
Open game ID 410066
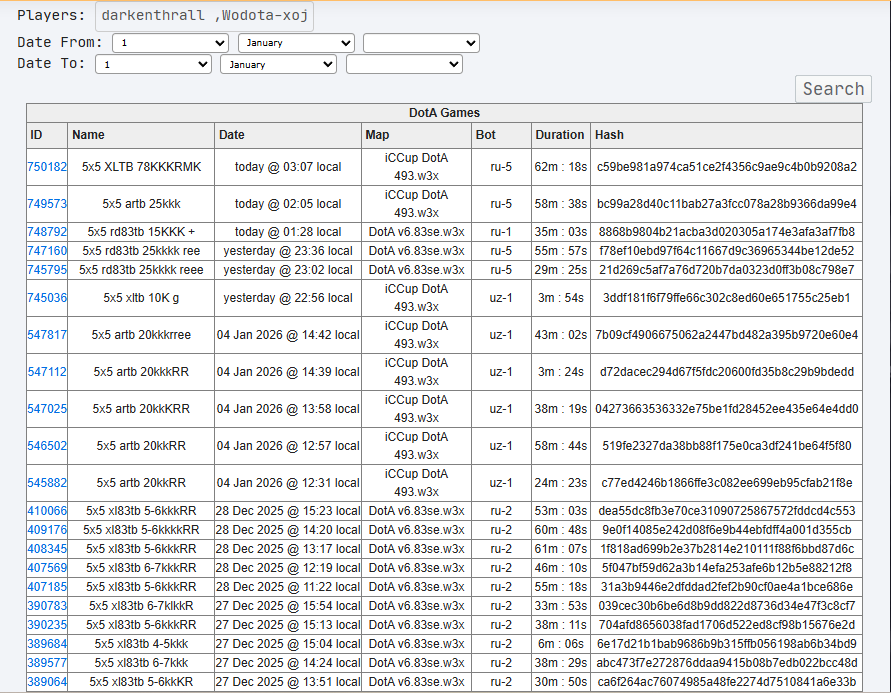coord(47,511)
